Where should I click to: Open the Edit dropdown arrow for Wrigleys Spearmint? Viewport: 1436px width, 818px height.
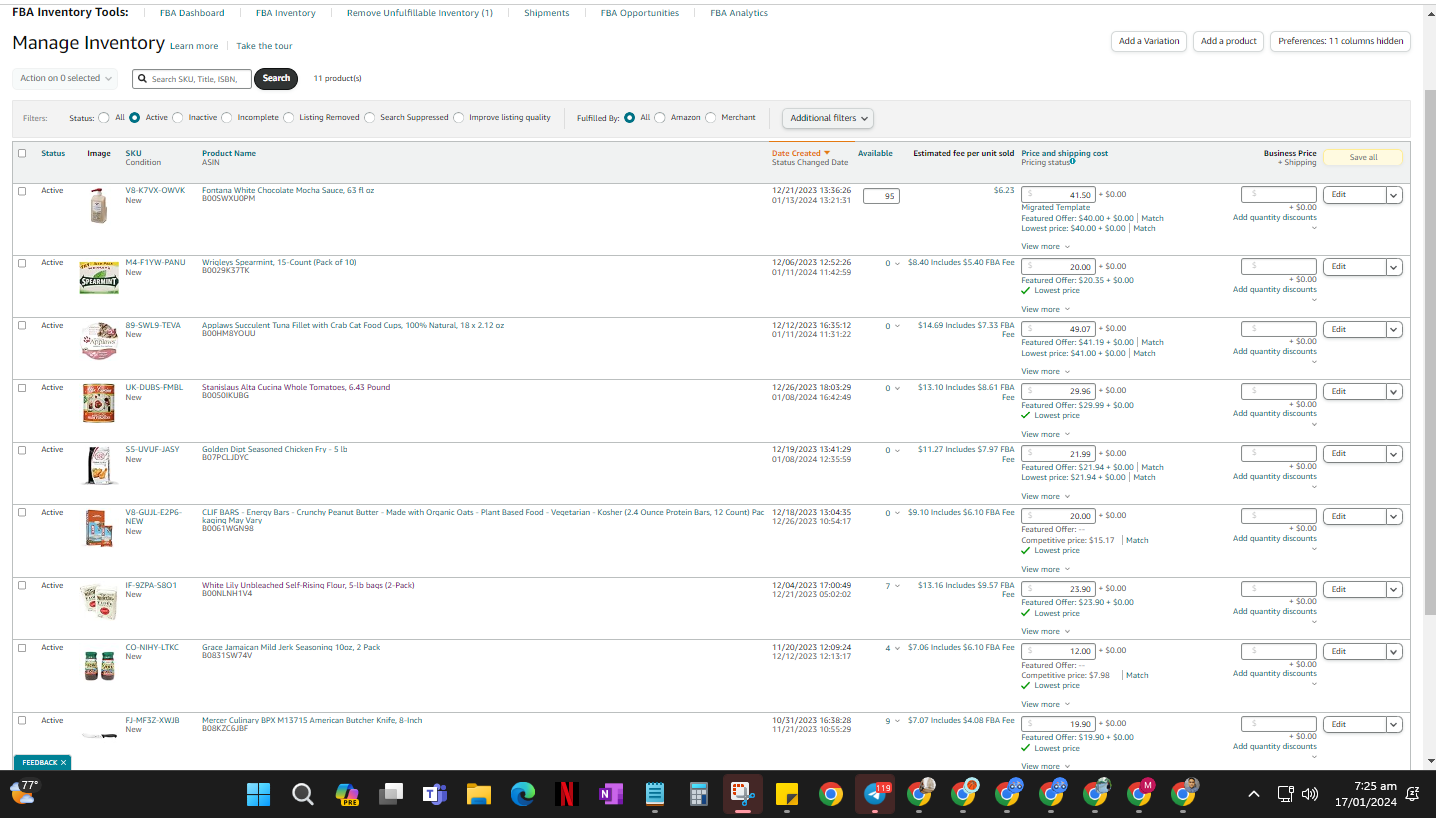(x=1394, y=267)
